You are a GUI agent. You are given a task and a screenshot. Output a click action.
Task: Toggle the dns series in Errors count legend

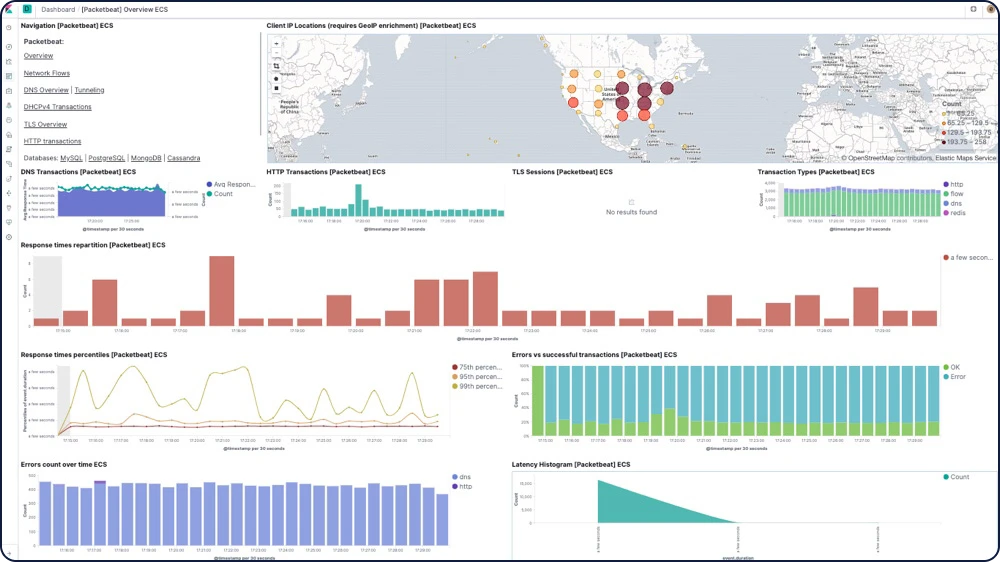[x=464, y=477]
